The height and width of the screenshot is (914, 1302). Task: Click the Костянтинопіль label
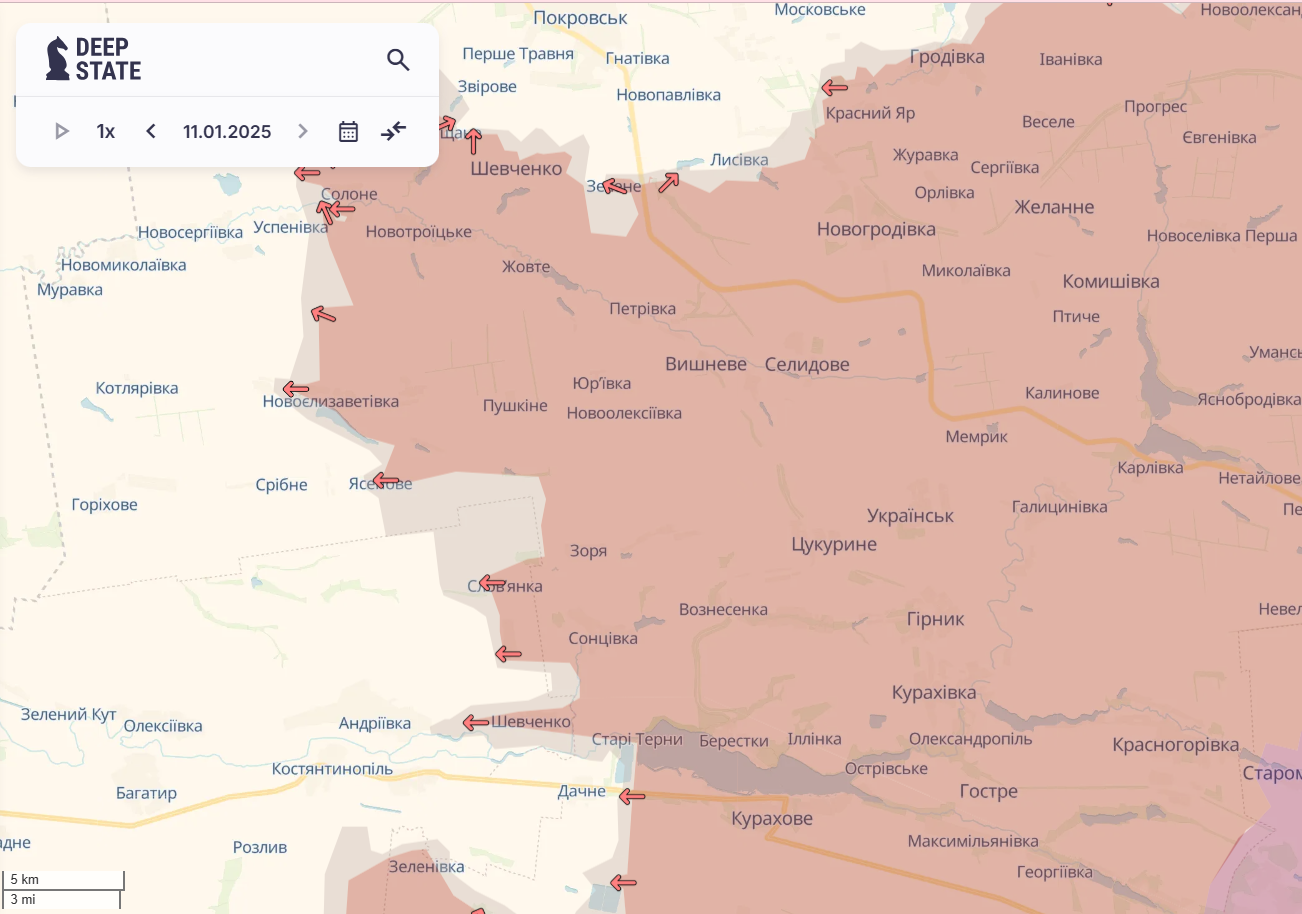coord(333,769)
